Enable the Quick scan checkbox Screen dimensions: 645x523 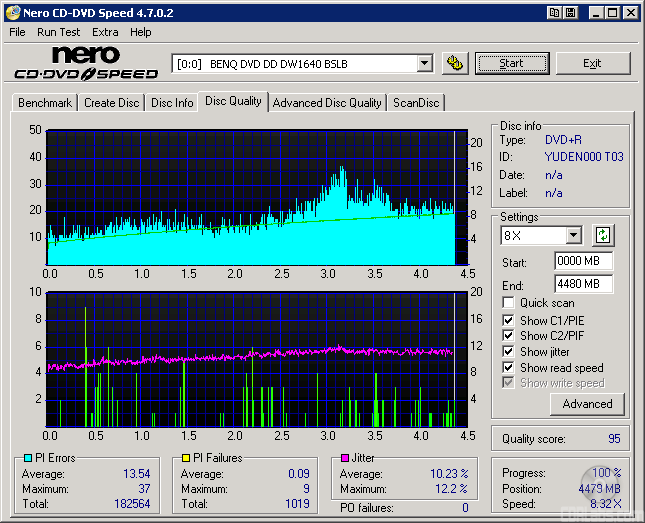509,303
